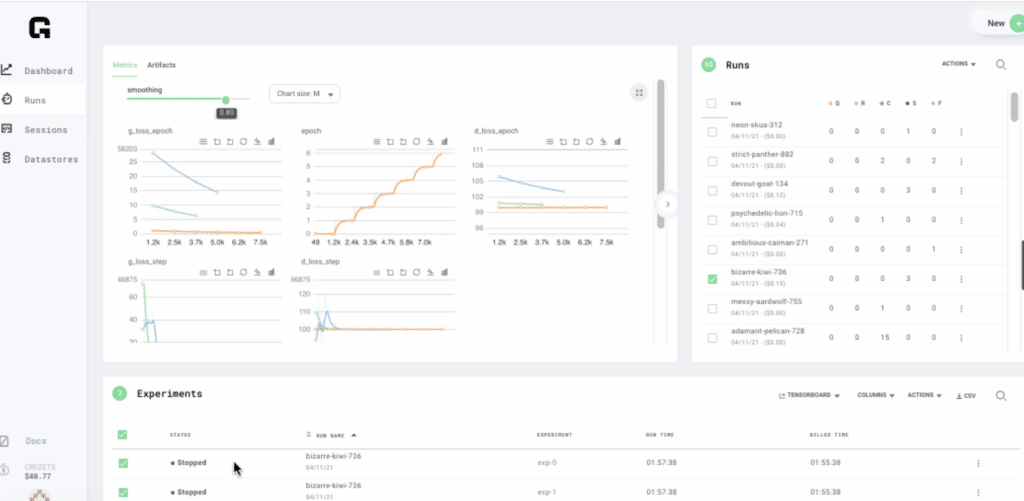Search runs with magnifier icon
1024x501 pixels.
click(x=1000, y=65)
